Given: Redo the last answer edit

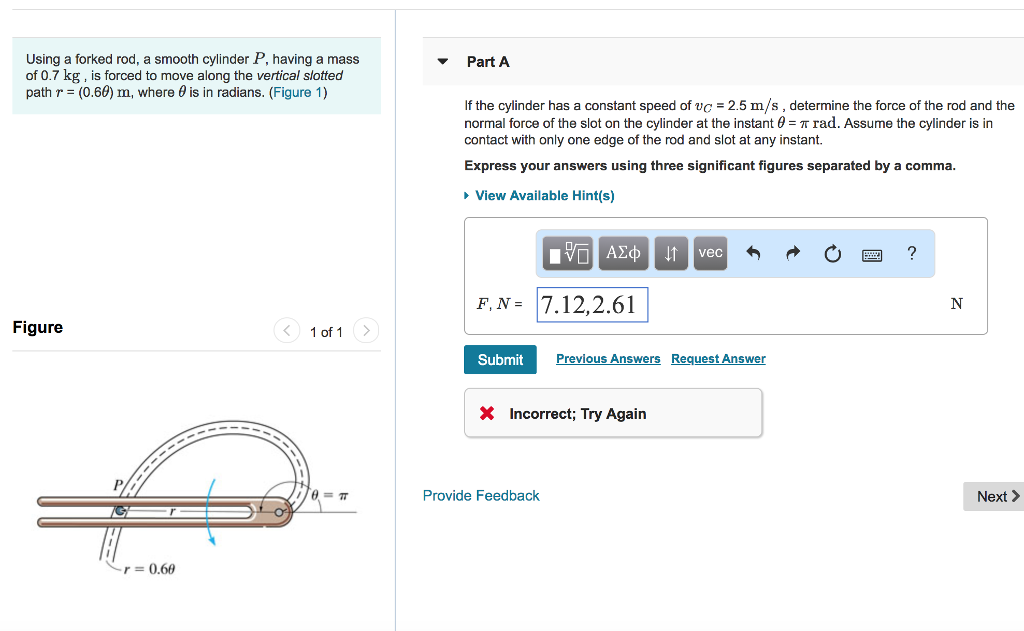Looking at the screenshot, I should [791, 253].
